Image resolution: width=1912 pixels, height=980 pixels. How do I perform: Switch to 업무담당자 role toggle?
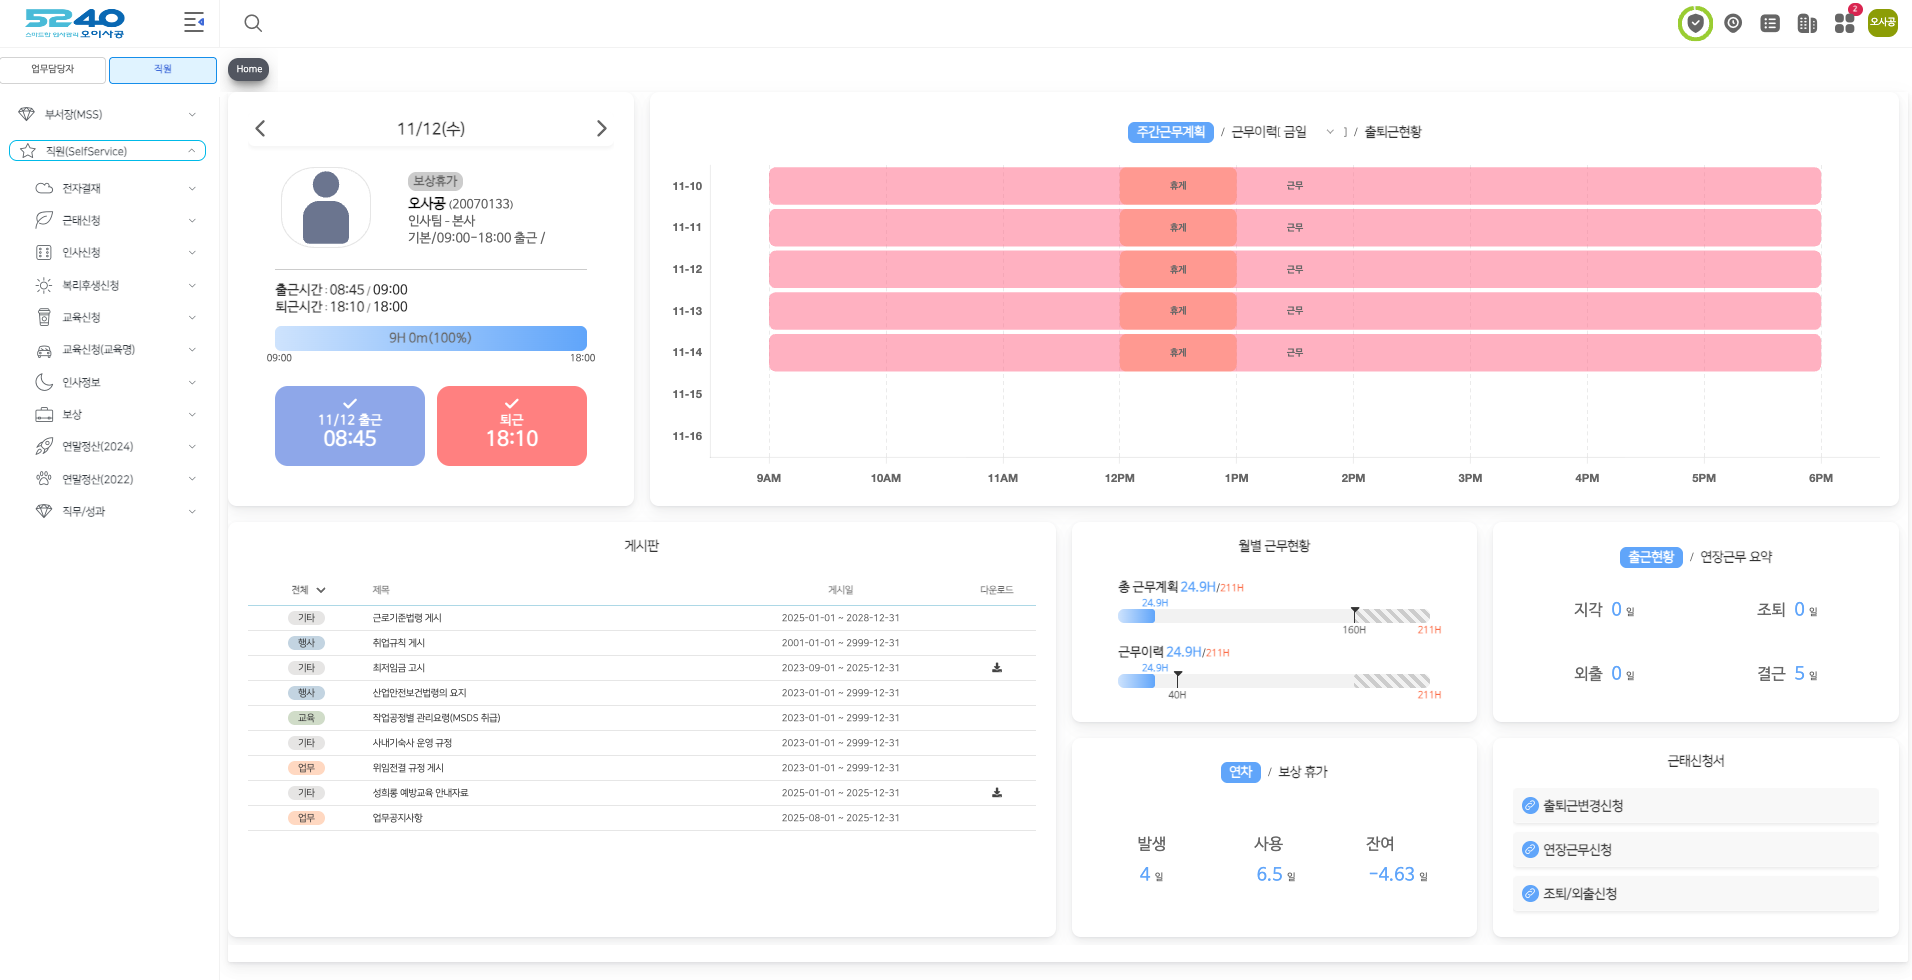coord(53,70)
